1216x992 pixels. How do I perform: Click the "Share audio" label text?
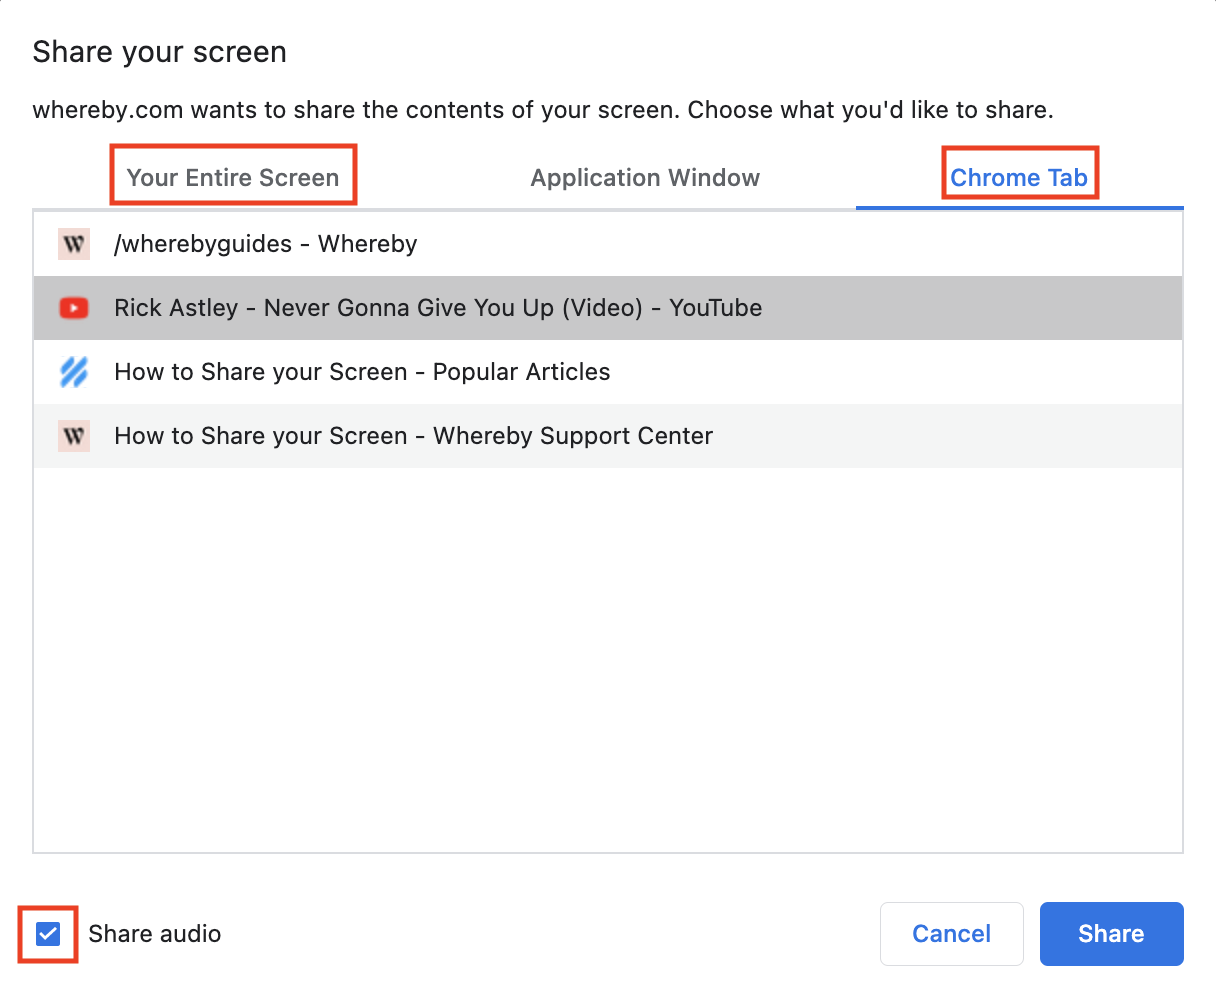tap(154, 934)
